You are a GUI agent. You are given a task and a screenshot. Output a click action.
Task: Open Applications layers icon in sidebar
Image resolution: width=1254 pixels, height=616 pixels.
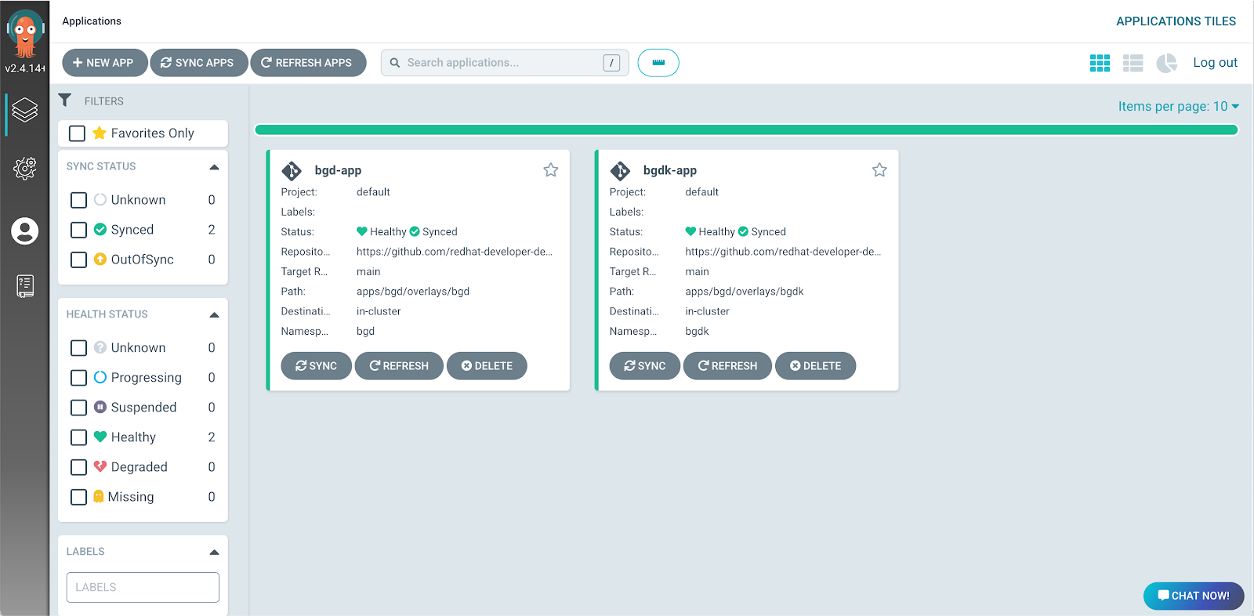pyautogui.click(x=25, y=110)
